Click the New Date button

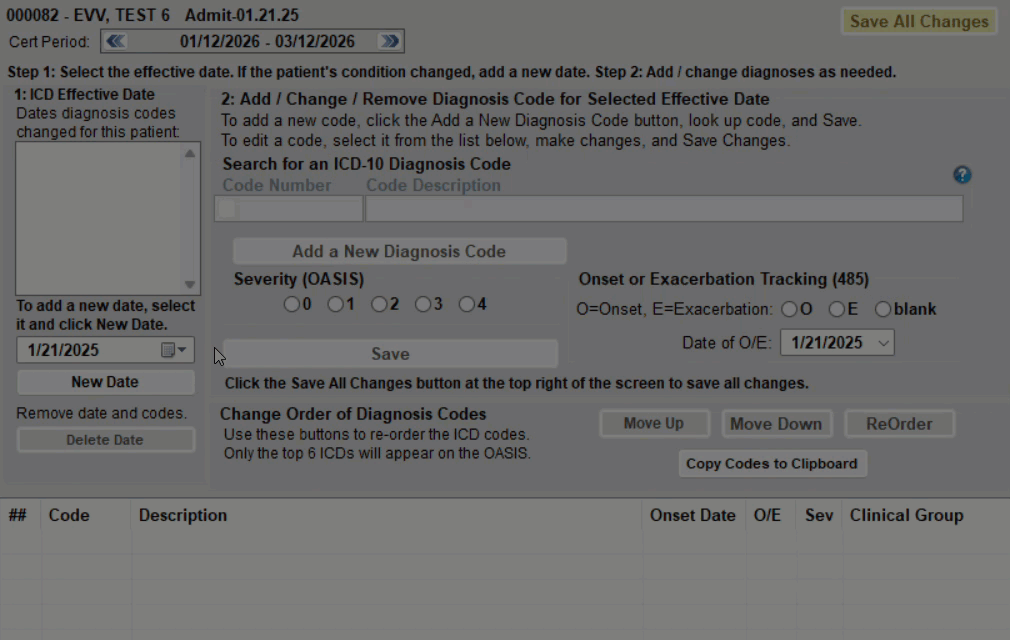click(105, 382)
